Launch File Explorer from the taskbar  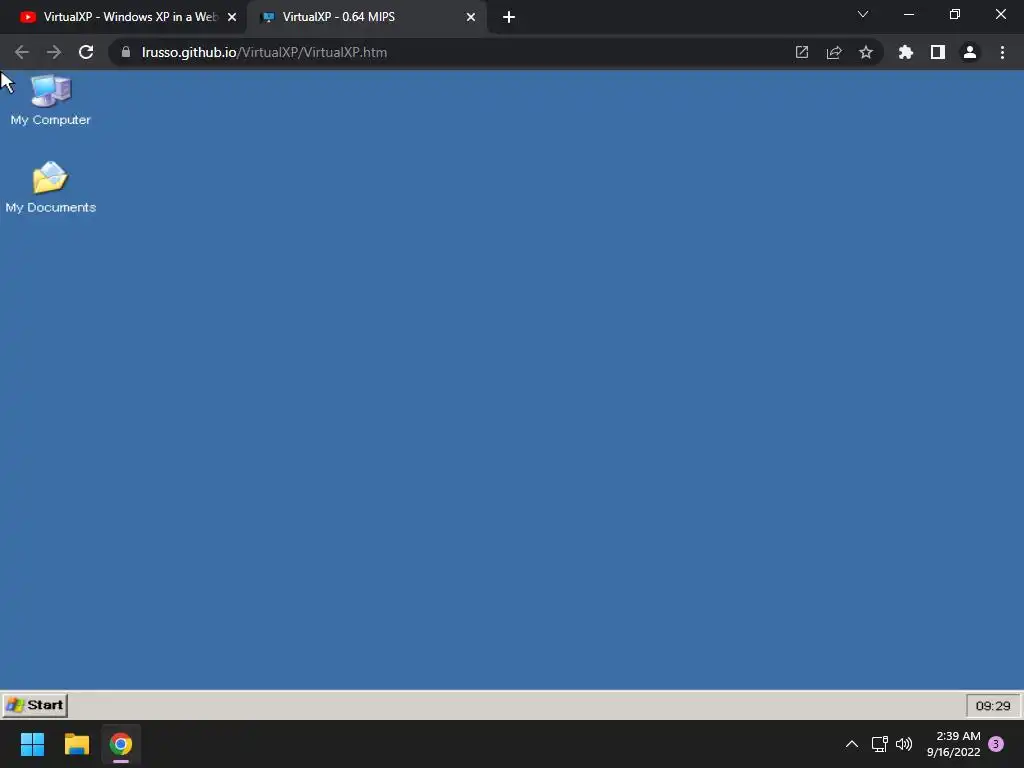(76, 744)
